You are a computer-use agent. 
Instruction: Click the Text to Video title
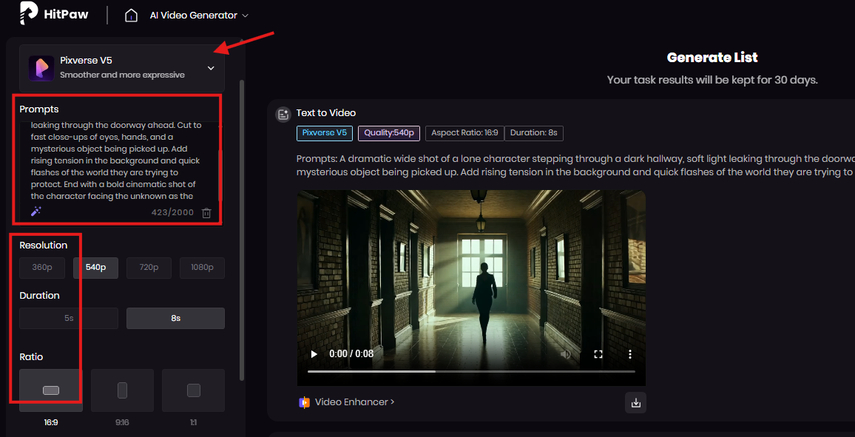pyautogui.click(x=326, y=113)
